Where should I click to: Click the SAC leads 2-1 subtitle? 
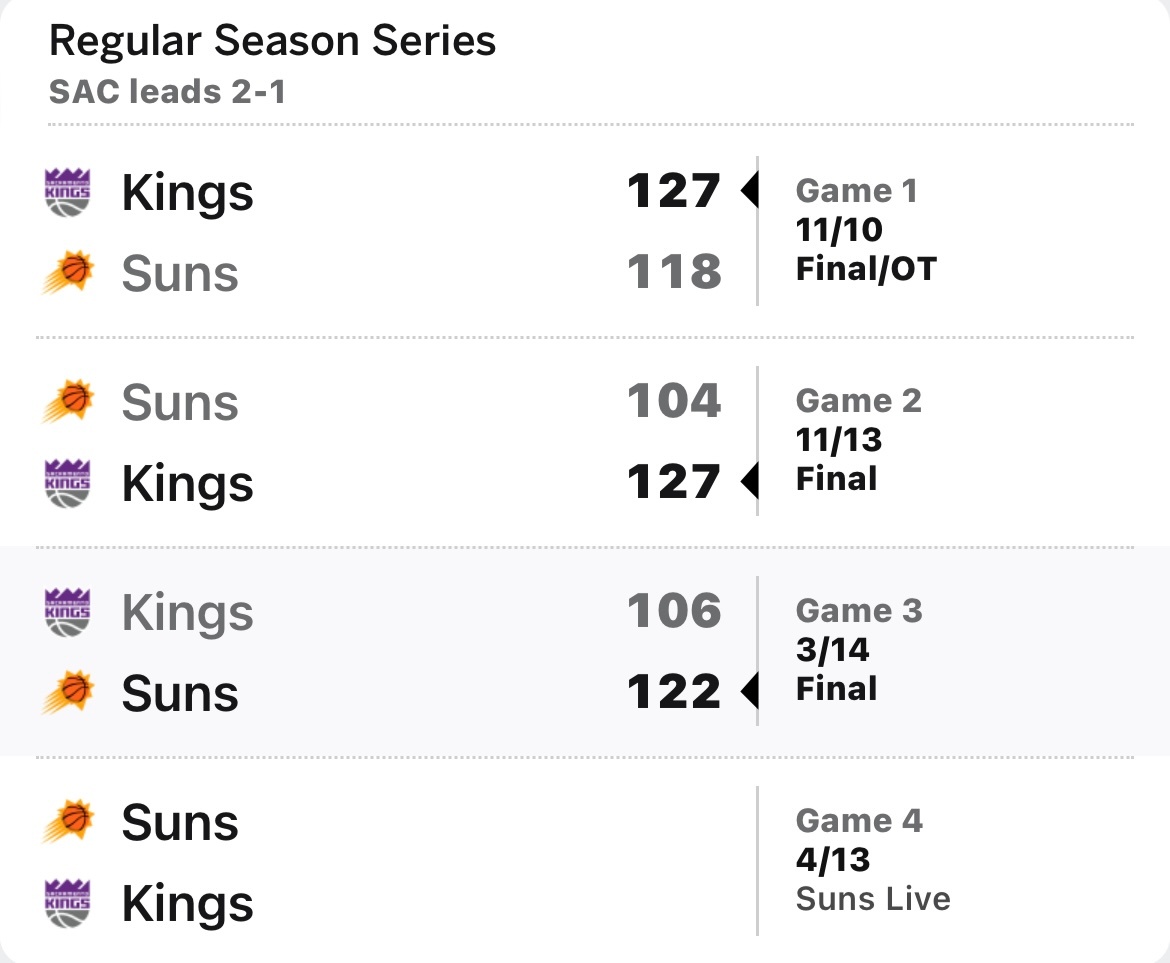click(167, 92)
